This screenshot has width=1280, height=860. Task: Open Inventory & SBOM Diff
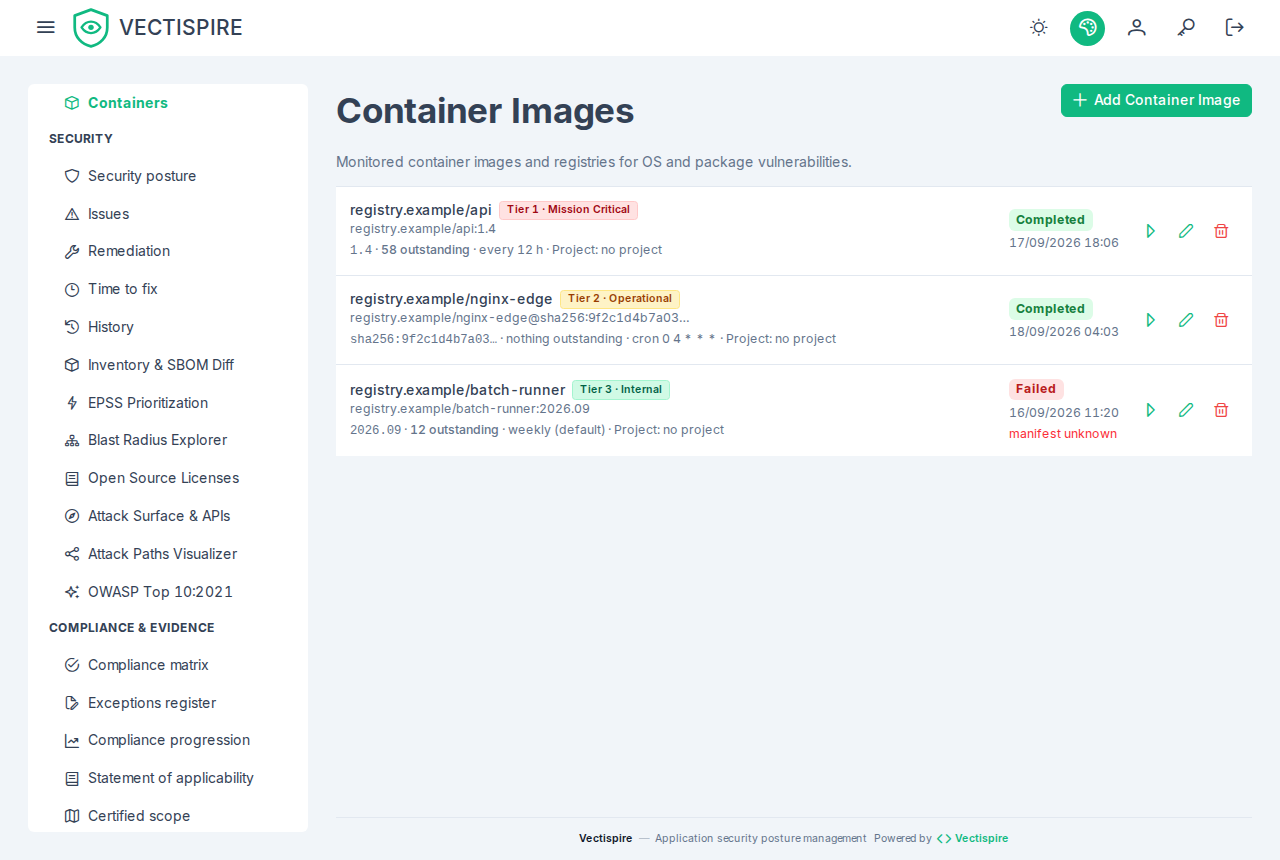168,365
